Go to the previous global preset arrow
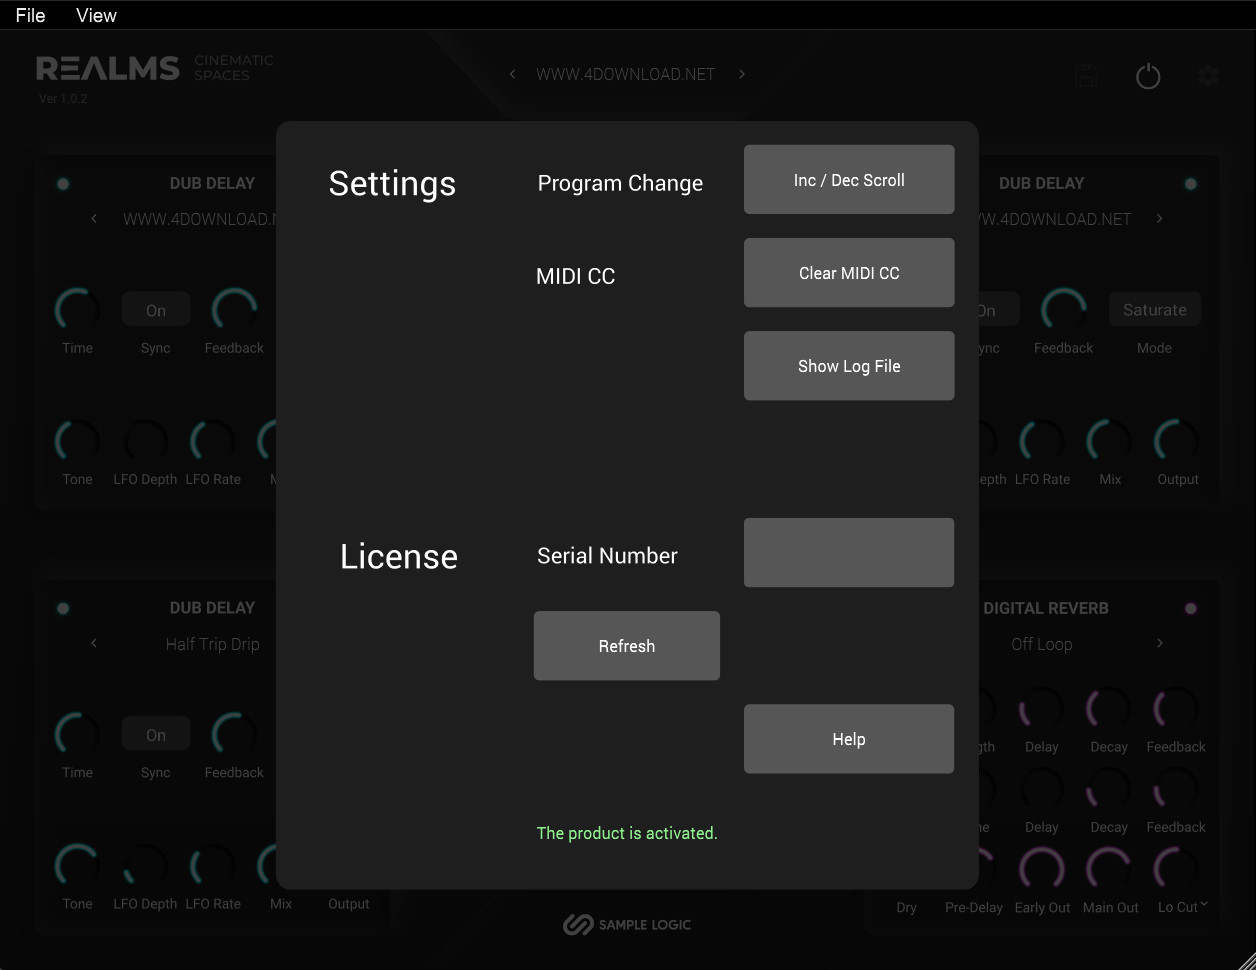Image resolution: width=1256 pixels, height=970 pixels. (512, 74)
